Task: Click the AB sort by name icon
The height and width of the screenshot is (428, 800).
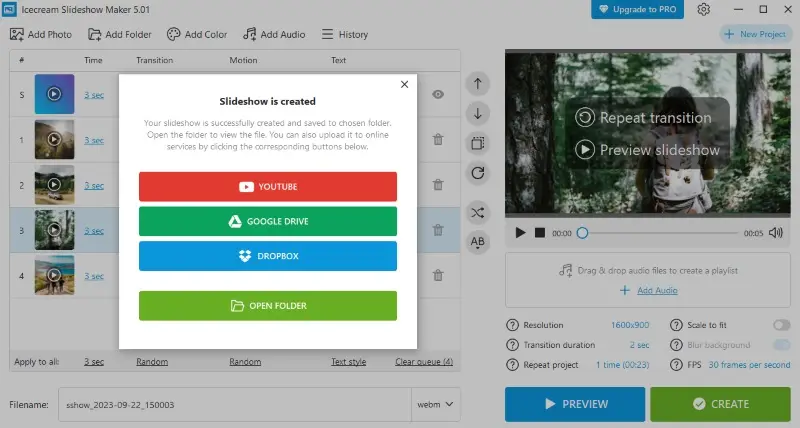Action: tap(478, 242)
